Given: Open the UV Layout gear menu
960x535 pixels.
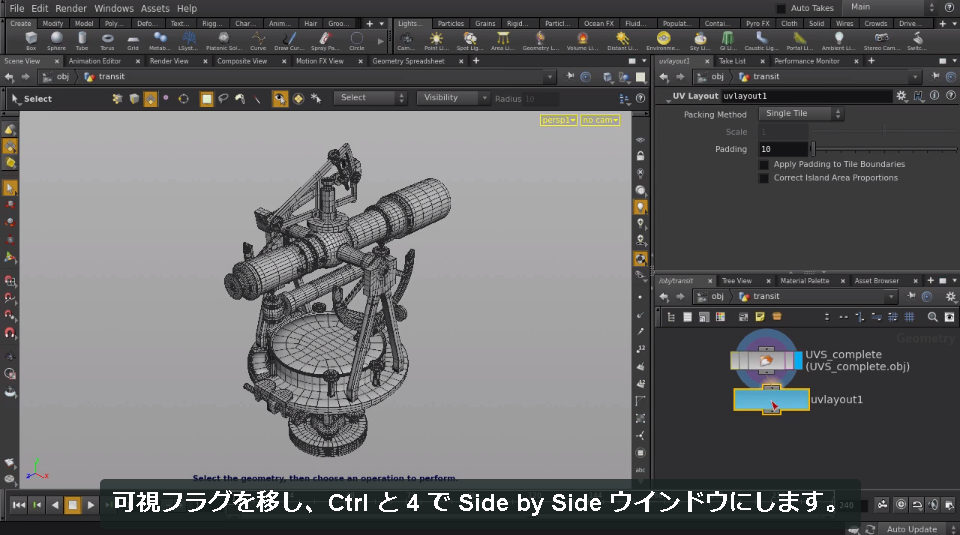Looking at the screenshot, I should point(901,95).
